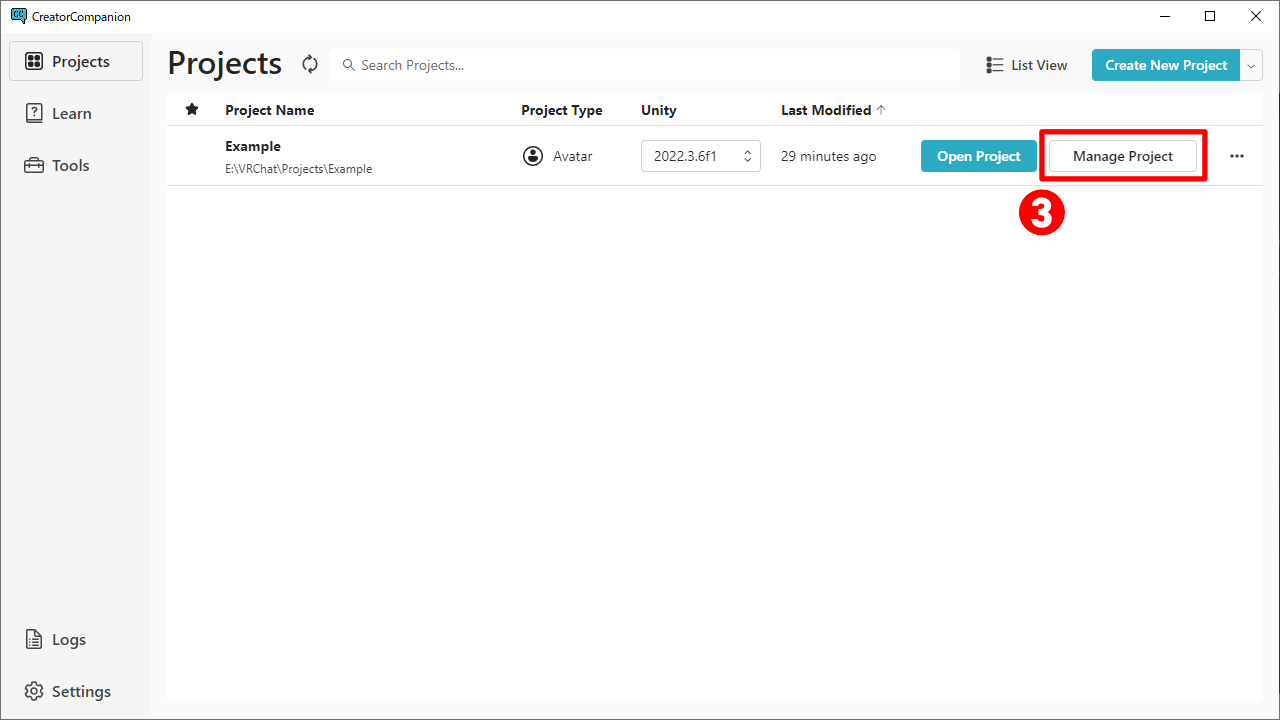Sort by the Project Name column header
The image size is (1280, 720).
pos(269,110)
